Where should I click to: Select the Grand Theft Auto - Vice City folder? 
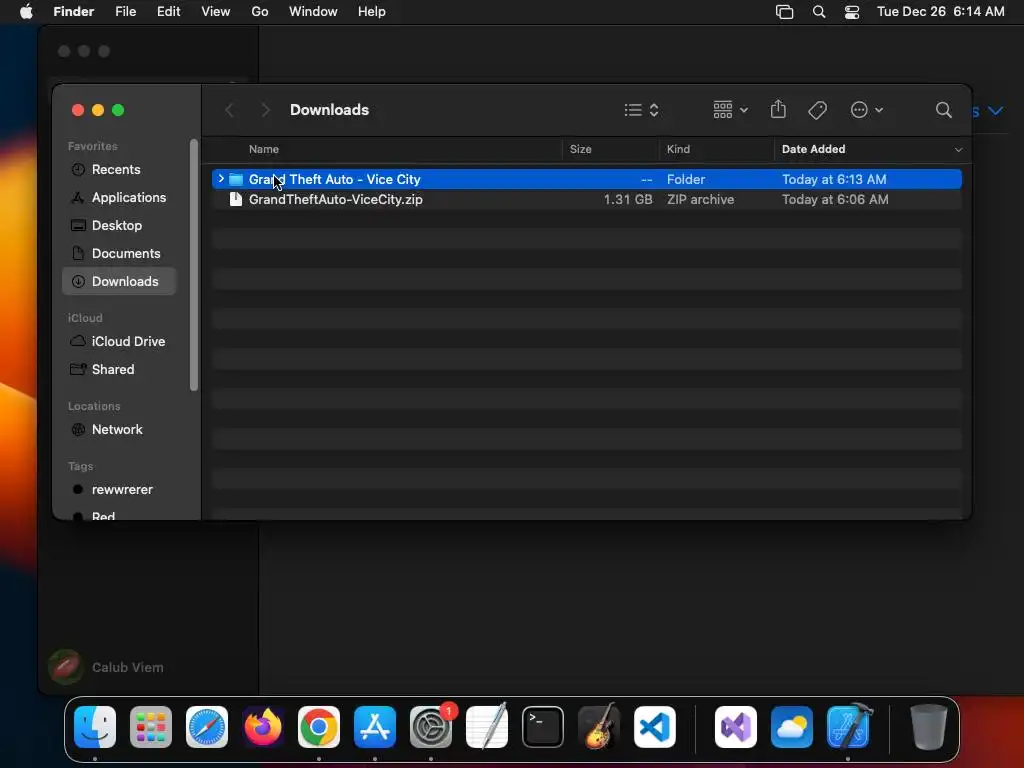point(586,179)
